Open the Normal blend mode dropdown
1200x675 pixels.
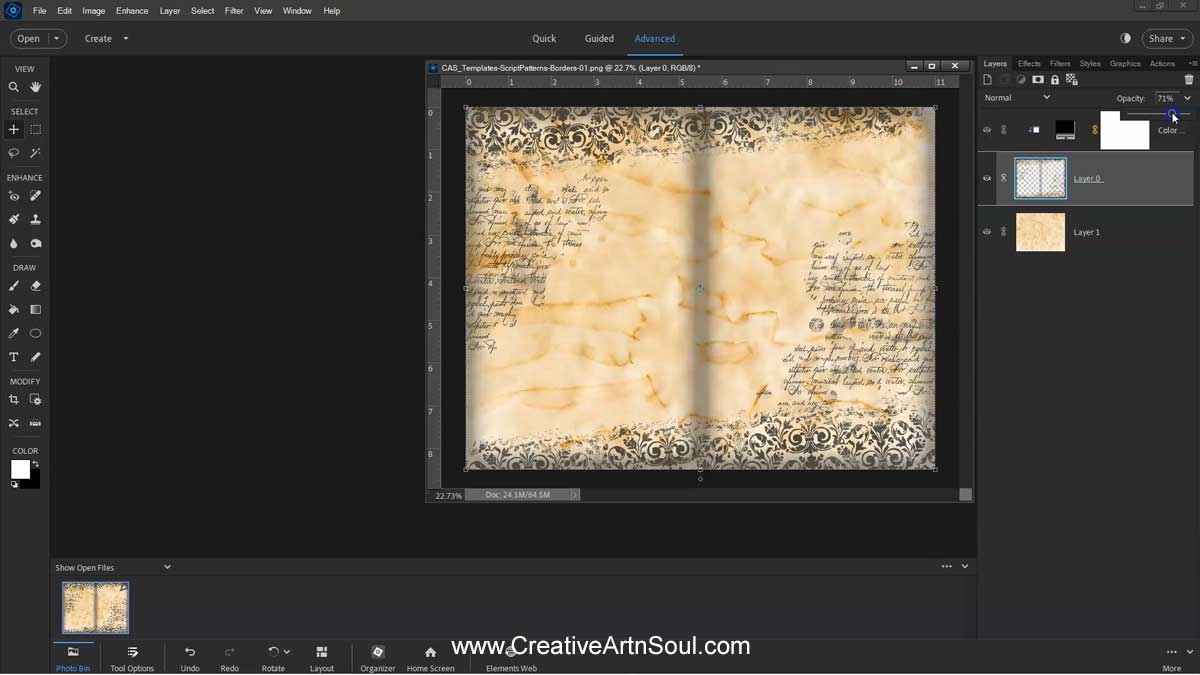[1017, 97]
